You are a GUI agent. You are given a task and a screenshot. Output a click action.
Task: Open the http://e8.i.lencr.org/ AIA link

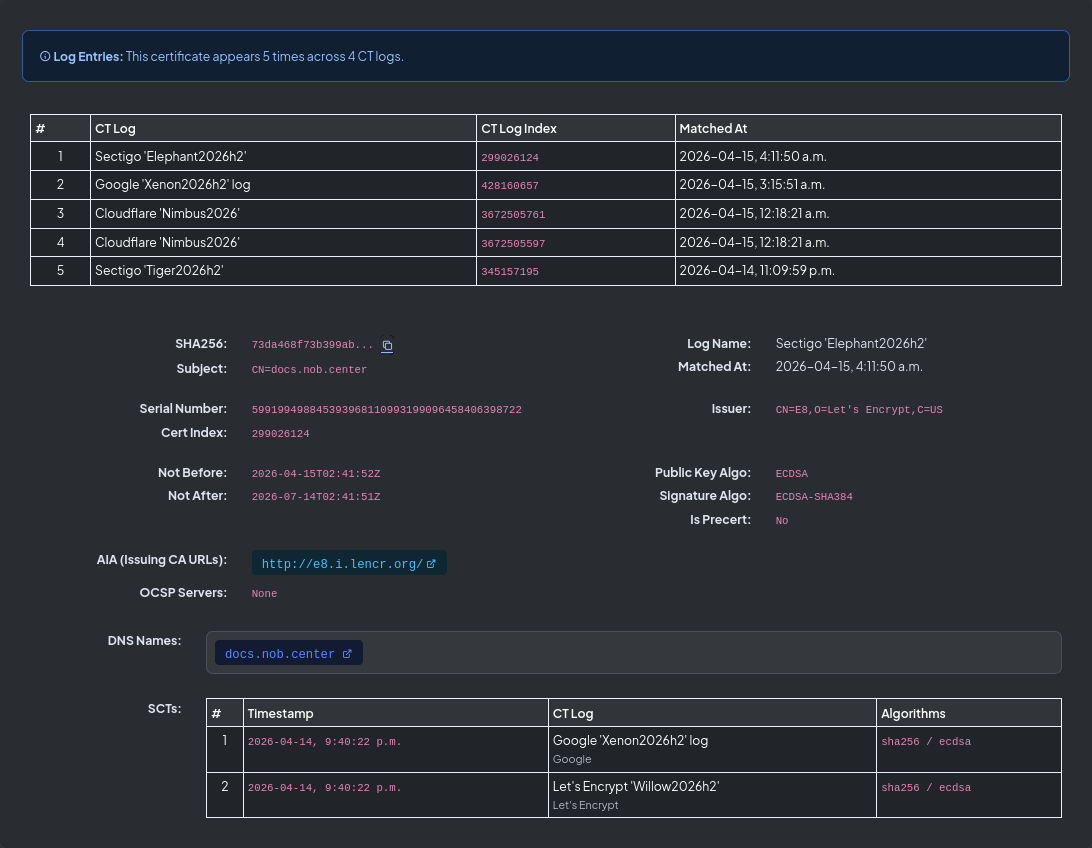click(x=349, y=563)
